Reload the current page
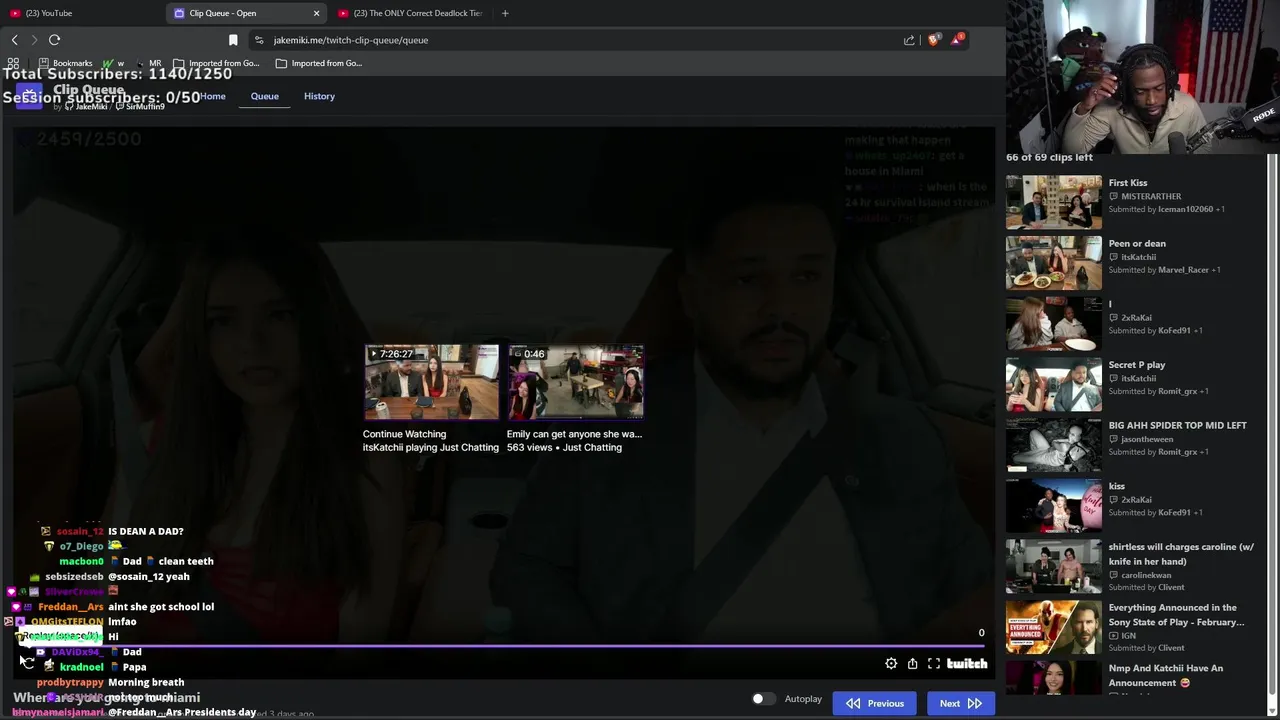The image size is (1280, 720). pos(54,40)
